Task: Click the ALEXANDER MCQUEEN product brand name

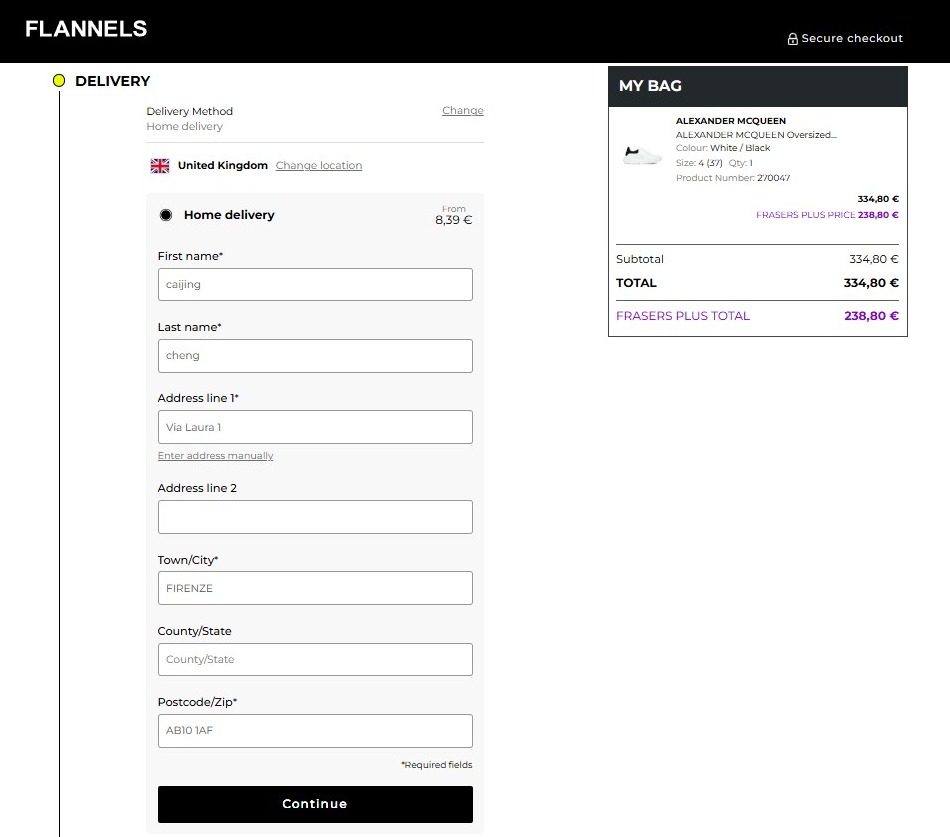Action: 731,121
